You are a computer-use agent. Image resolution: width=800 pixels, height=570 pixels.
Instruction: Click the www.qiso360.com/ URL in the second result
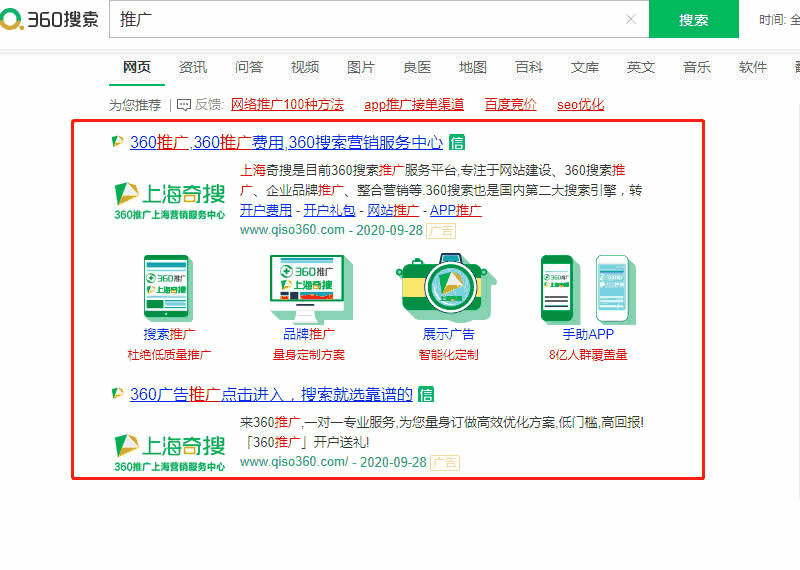coord(294,462)
